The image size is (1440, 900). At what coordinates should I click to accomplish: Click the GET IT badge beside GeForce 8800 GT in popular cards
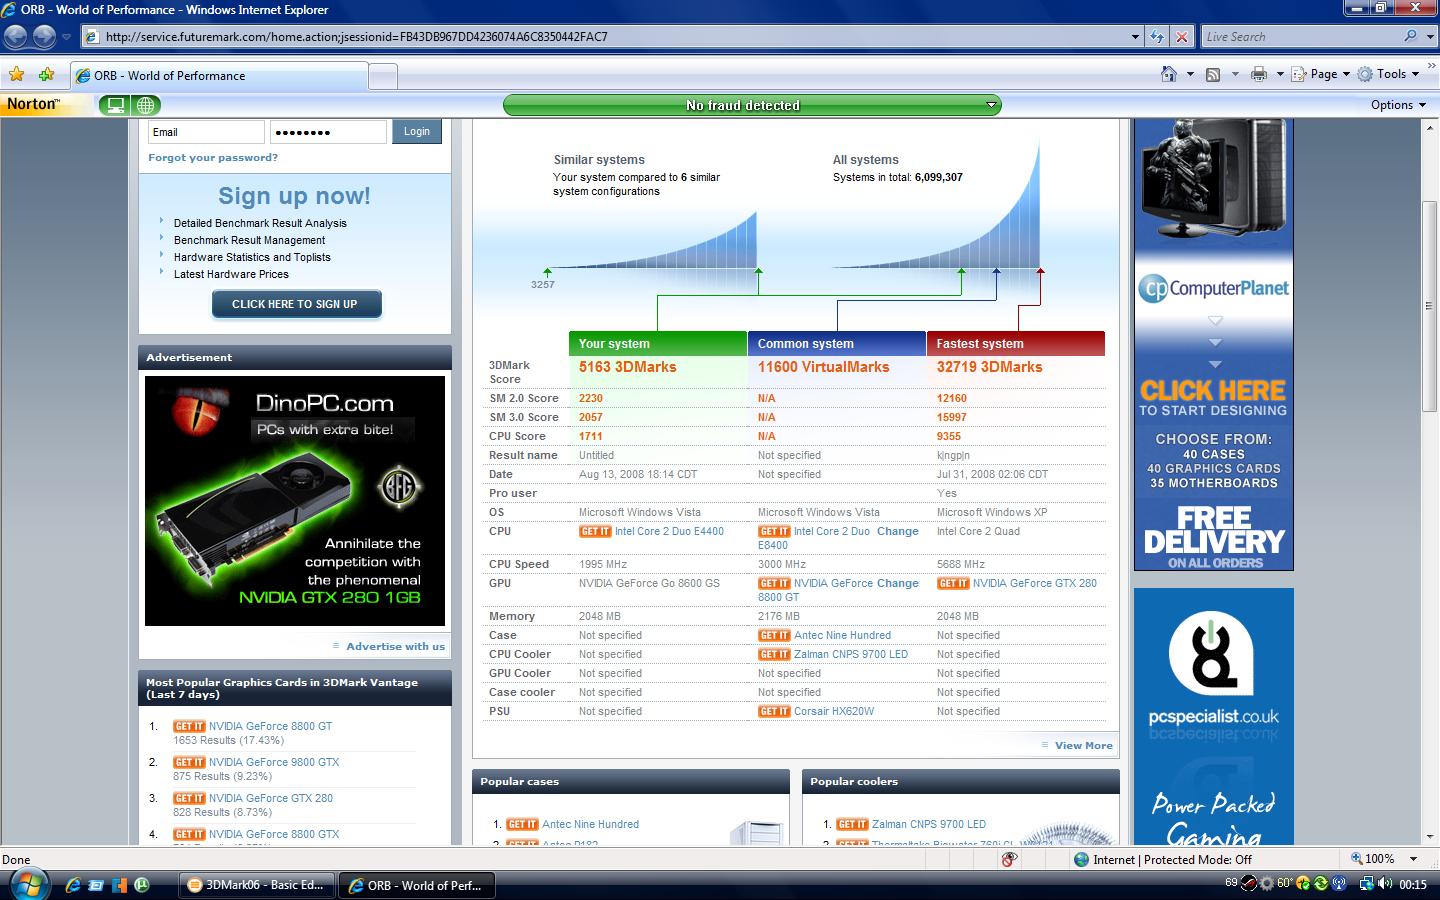click(189, 727)
